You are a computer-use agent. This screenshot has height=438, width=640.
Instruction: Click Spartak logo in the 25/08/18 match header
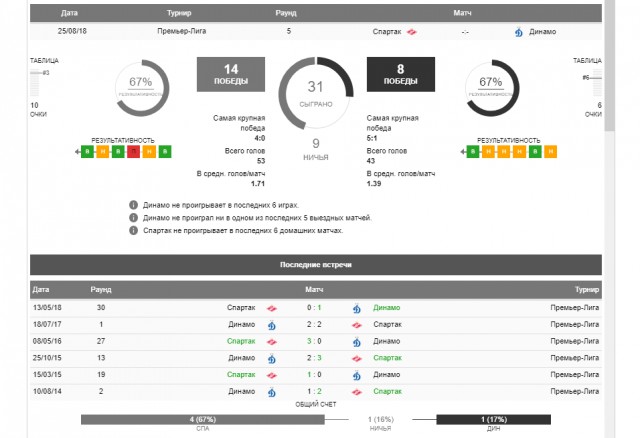click(412, 31)
